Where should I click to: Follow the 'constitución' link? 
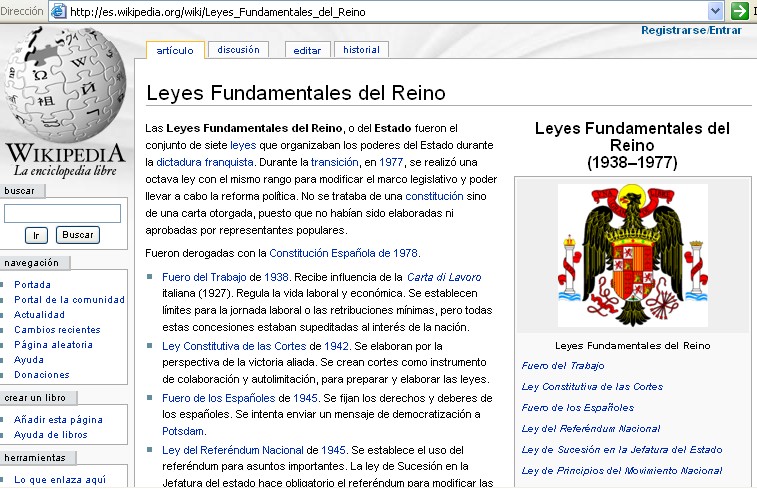[434, 196]
